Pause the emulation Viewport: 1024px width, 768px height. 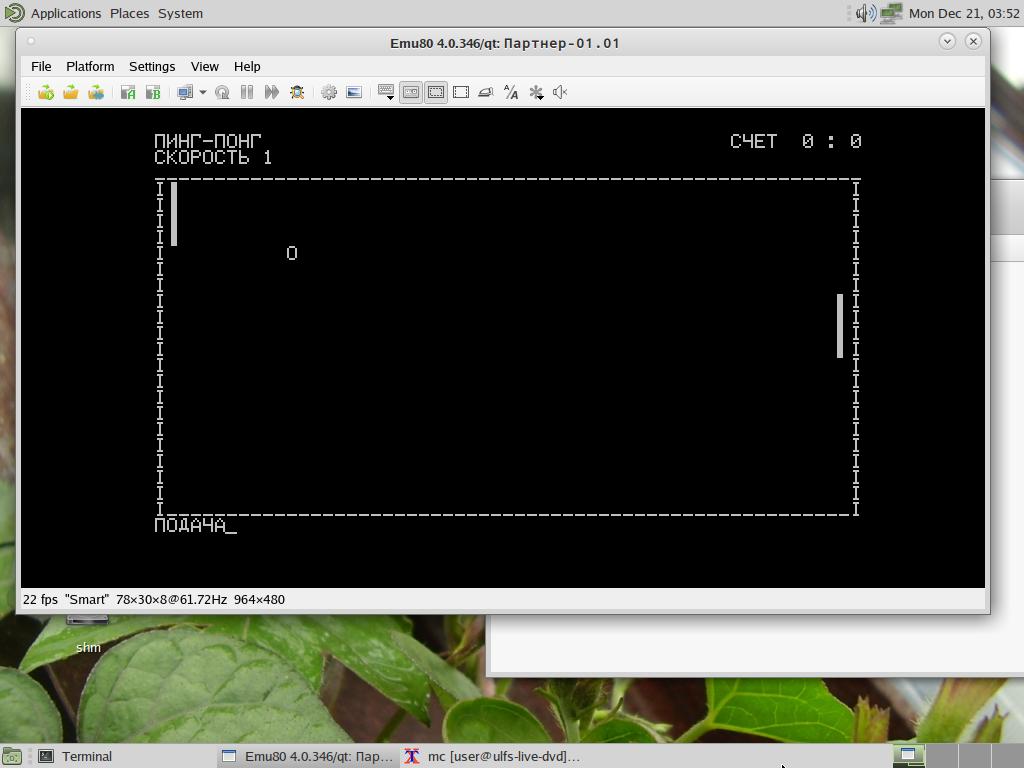tap(247, 92)
